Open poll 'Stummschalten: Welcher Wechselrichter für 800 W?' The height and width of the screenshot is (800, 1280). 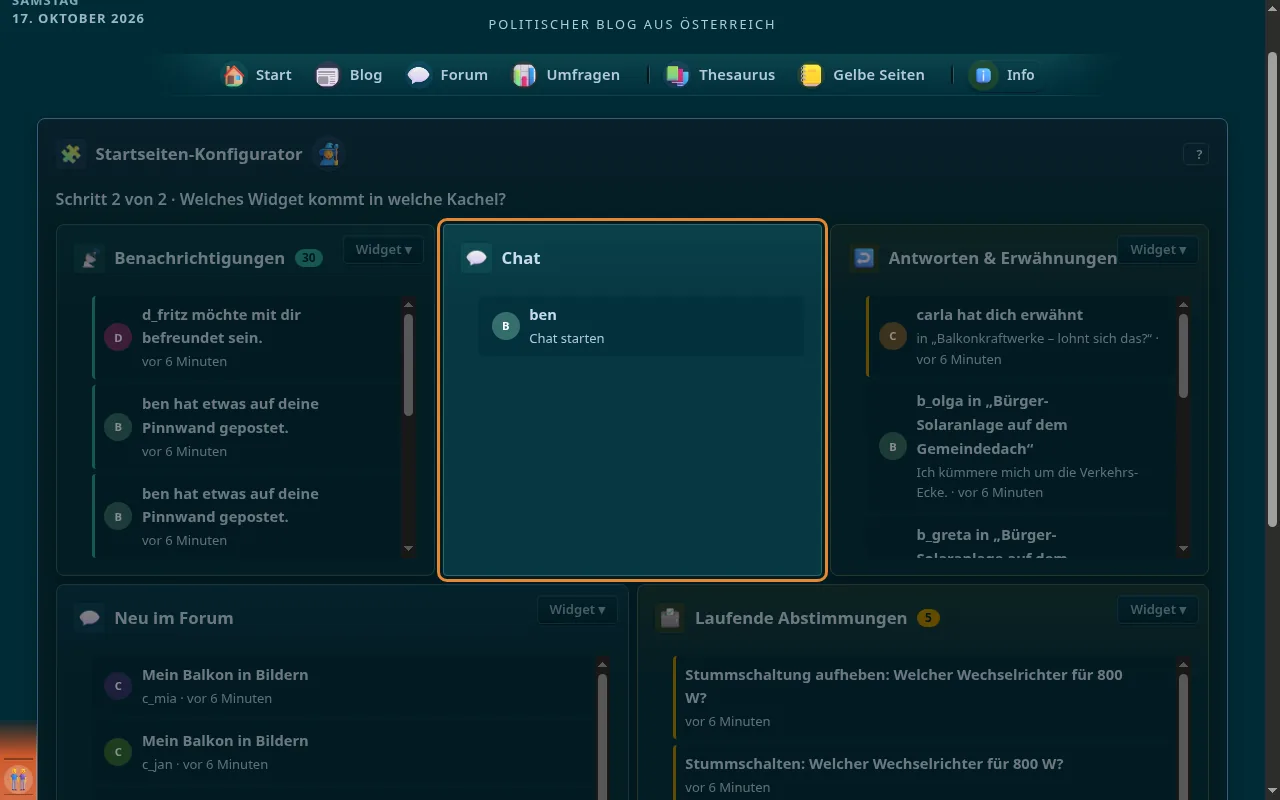click(920, 775)
